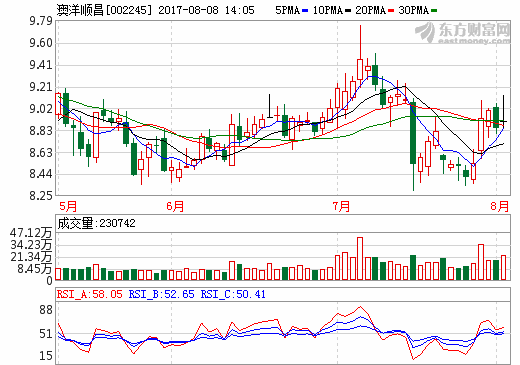Click the 34.23万 volume axis label
The image size is (520, 365).
click(31, 245)
